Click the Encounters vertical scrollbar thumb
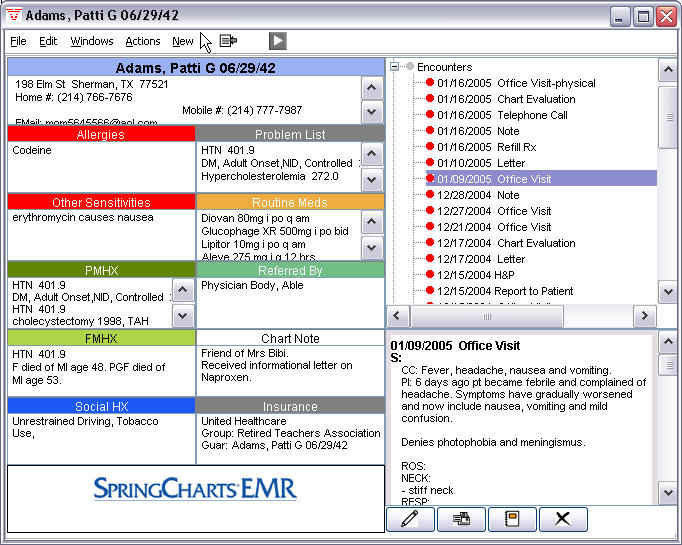The image size is (682, 545). coord(669,117)
